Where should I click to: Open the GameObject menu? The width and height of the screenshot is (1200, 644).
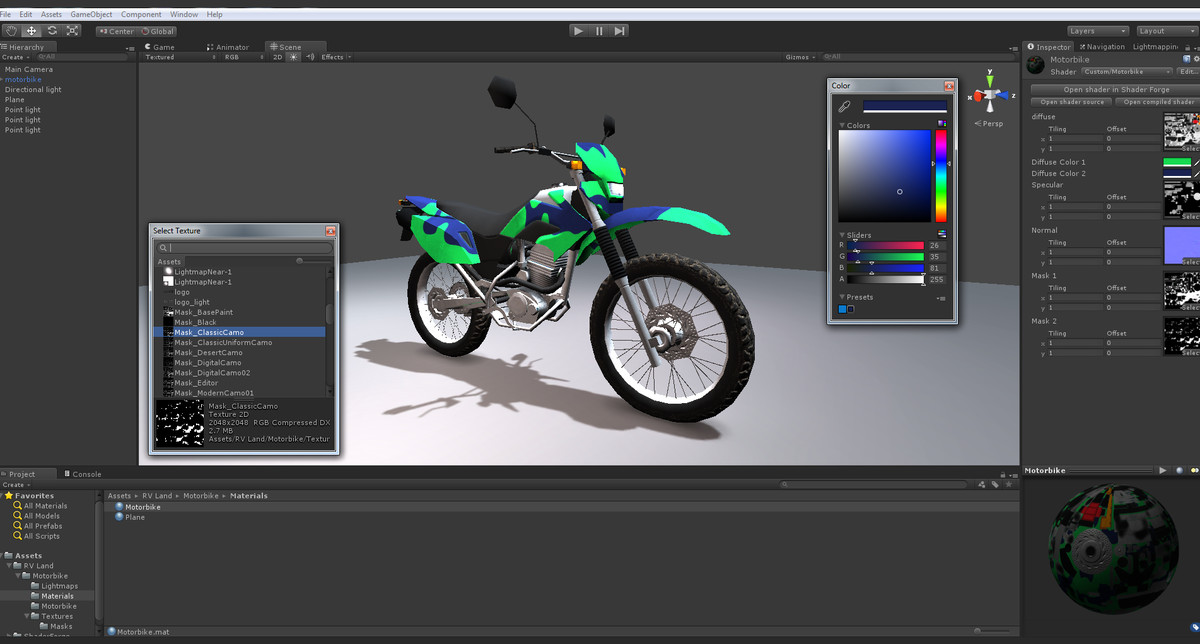point(90,14)
